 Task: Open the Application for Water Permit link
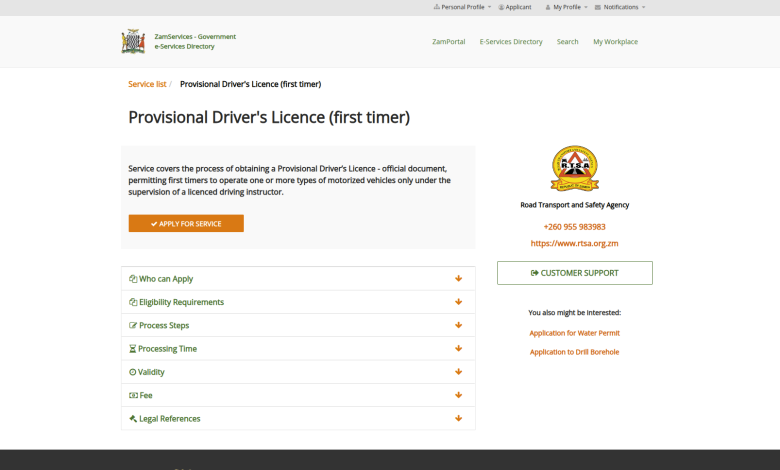[x=574, y=333]
